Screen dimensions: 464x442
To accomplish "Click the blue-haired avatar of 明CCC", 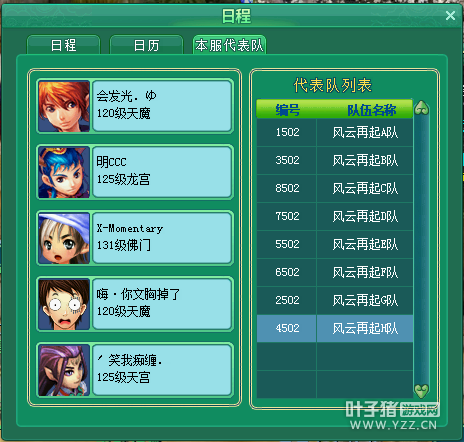I will coord(64,172).
